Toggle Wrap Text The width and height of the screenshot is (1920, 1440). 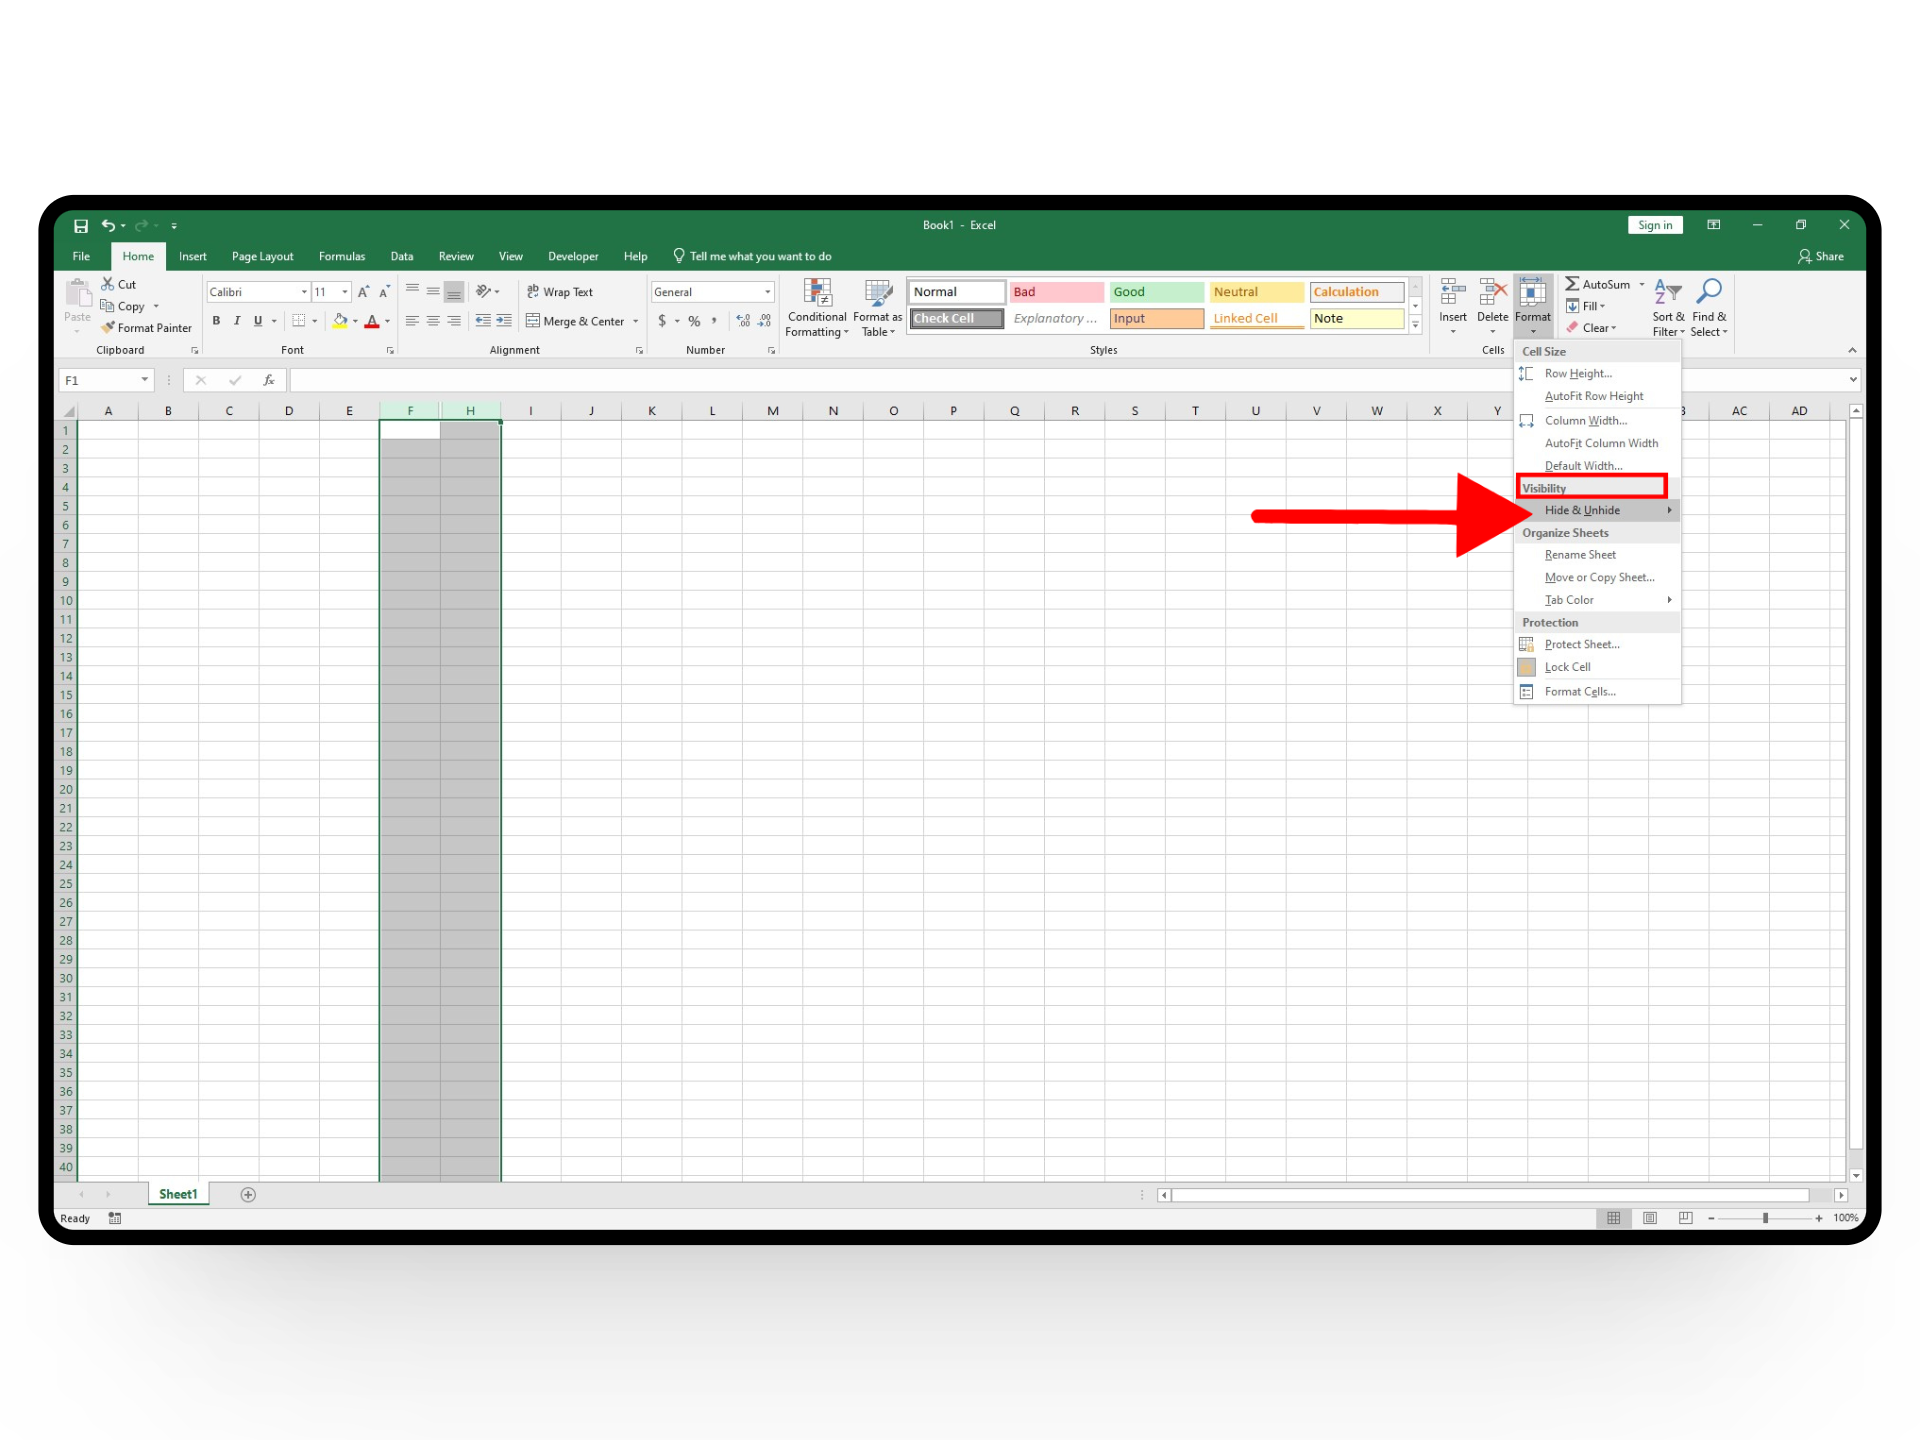tap(560, 292)
